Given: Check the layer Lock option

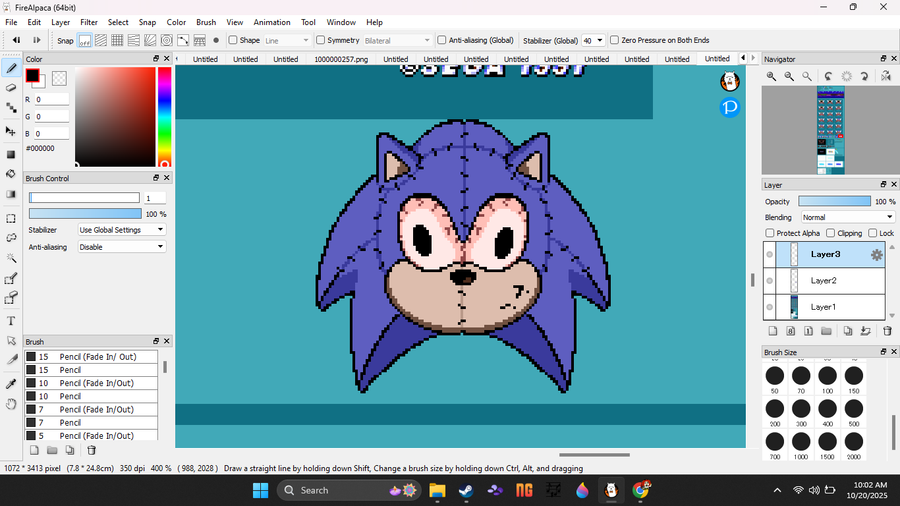Looking at the screenshot, I should click(x=872, y=233).
